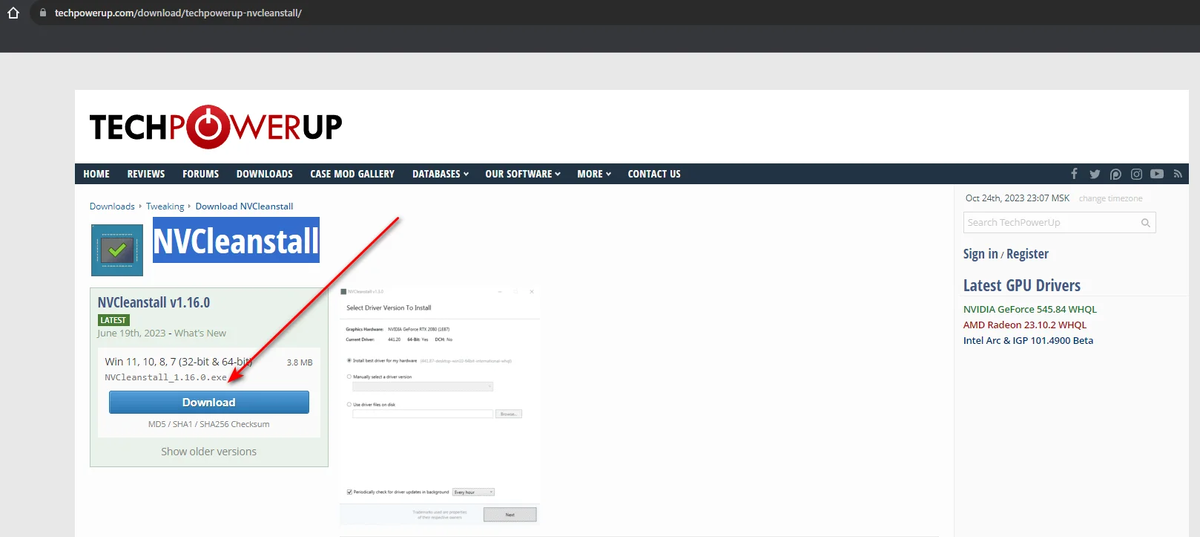Open TechPowerUp Instagram icon
The image size is (1200, 537).
pos(1137,174)
